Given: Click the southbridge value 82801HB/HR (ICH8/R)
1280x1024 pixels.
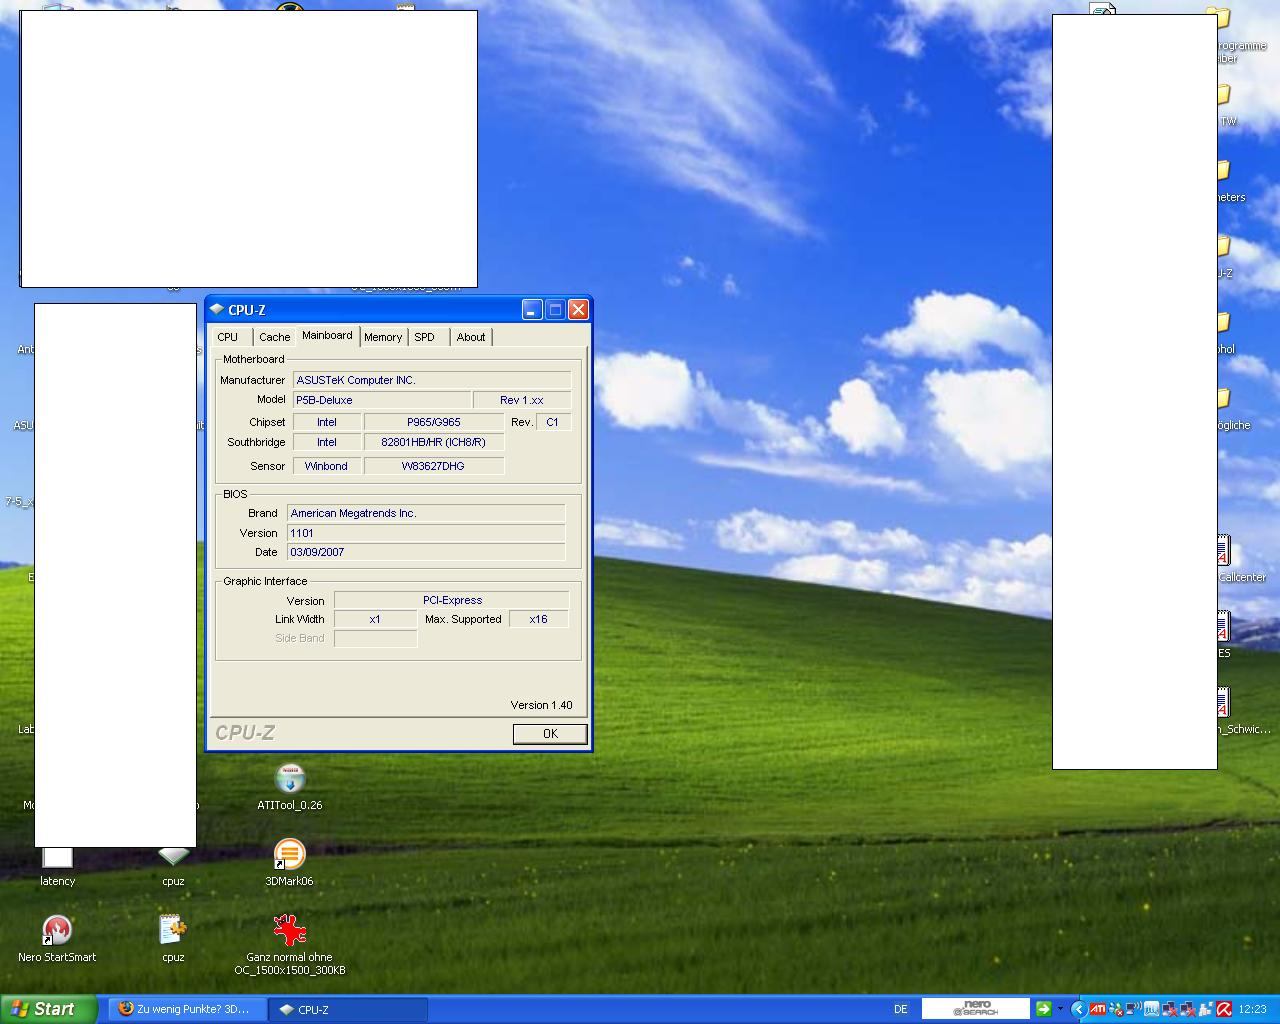Looking at the screenshot, I should (434, 442).
